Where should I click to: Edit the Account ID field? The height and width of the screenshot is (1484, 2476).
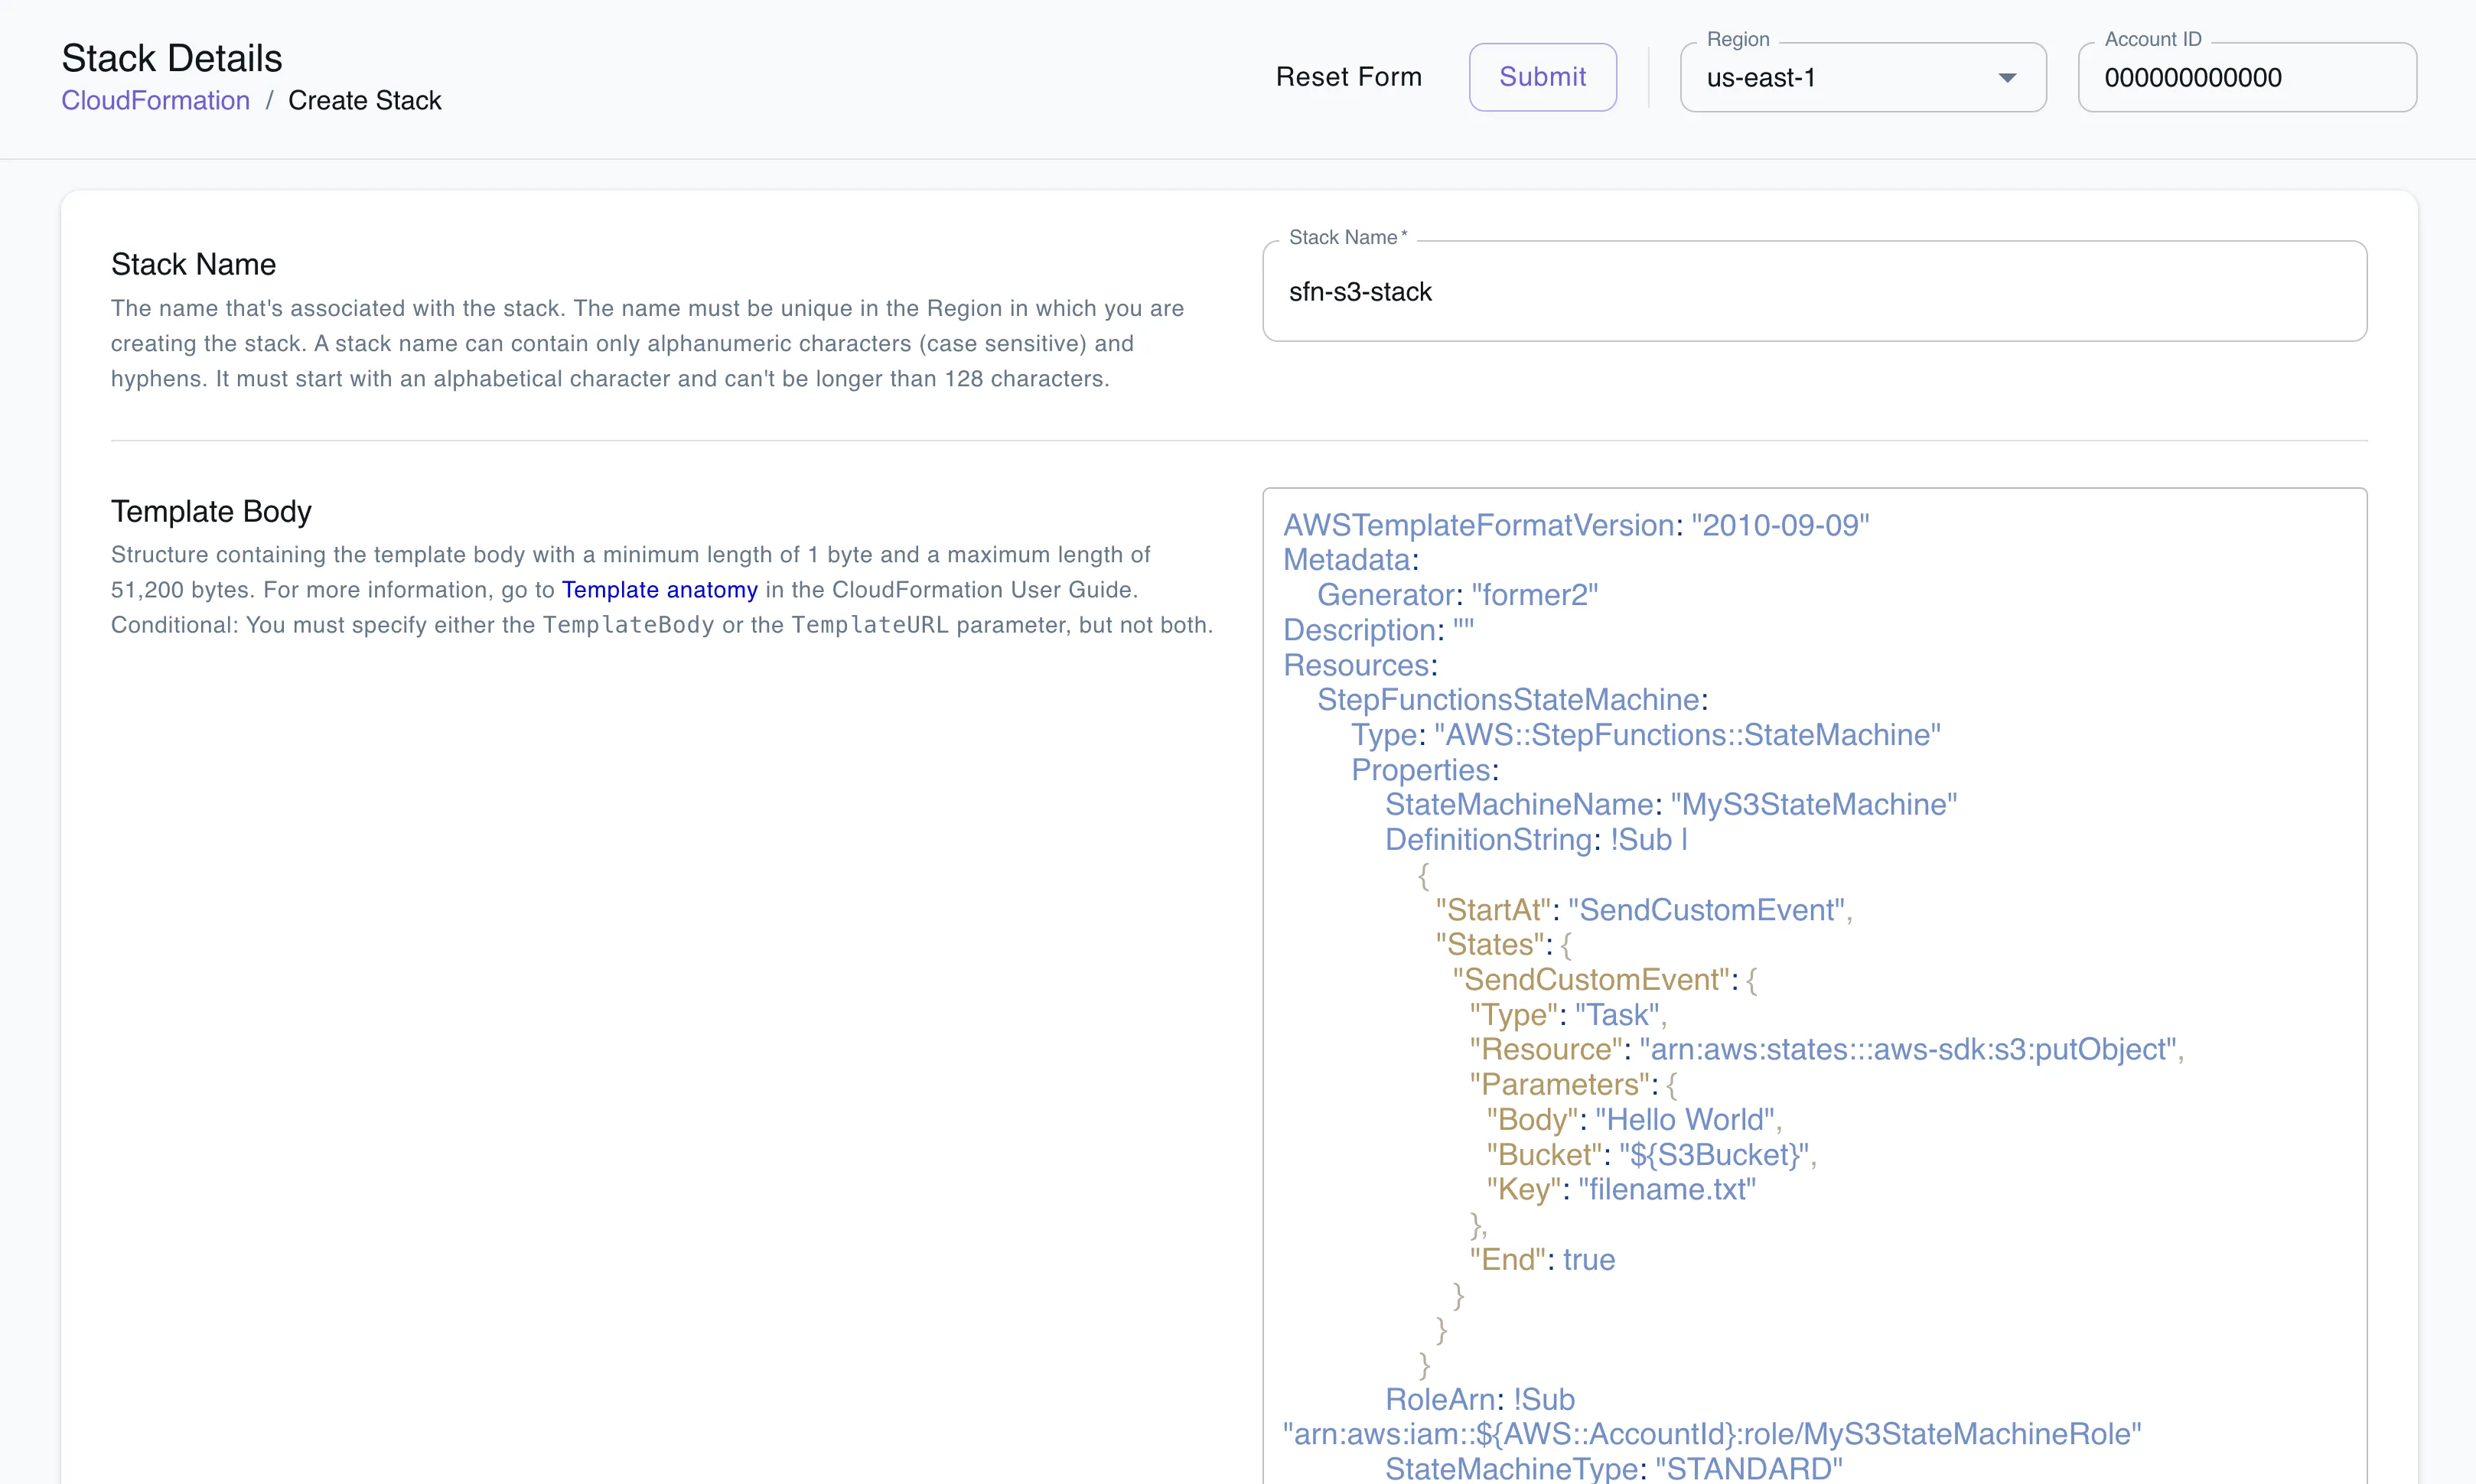(2246, 77)
